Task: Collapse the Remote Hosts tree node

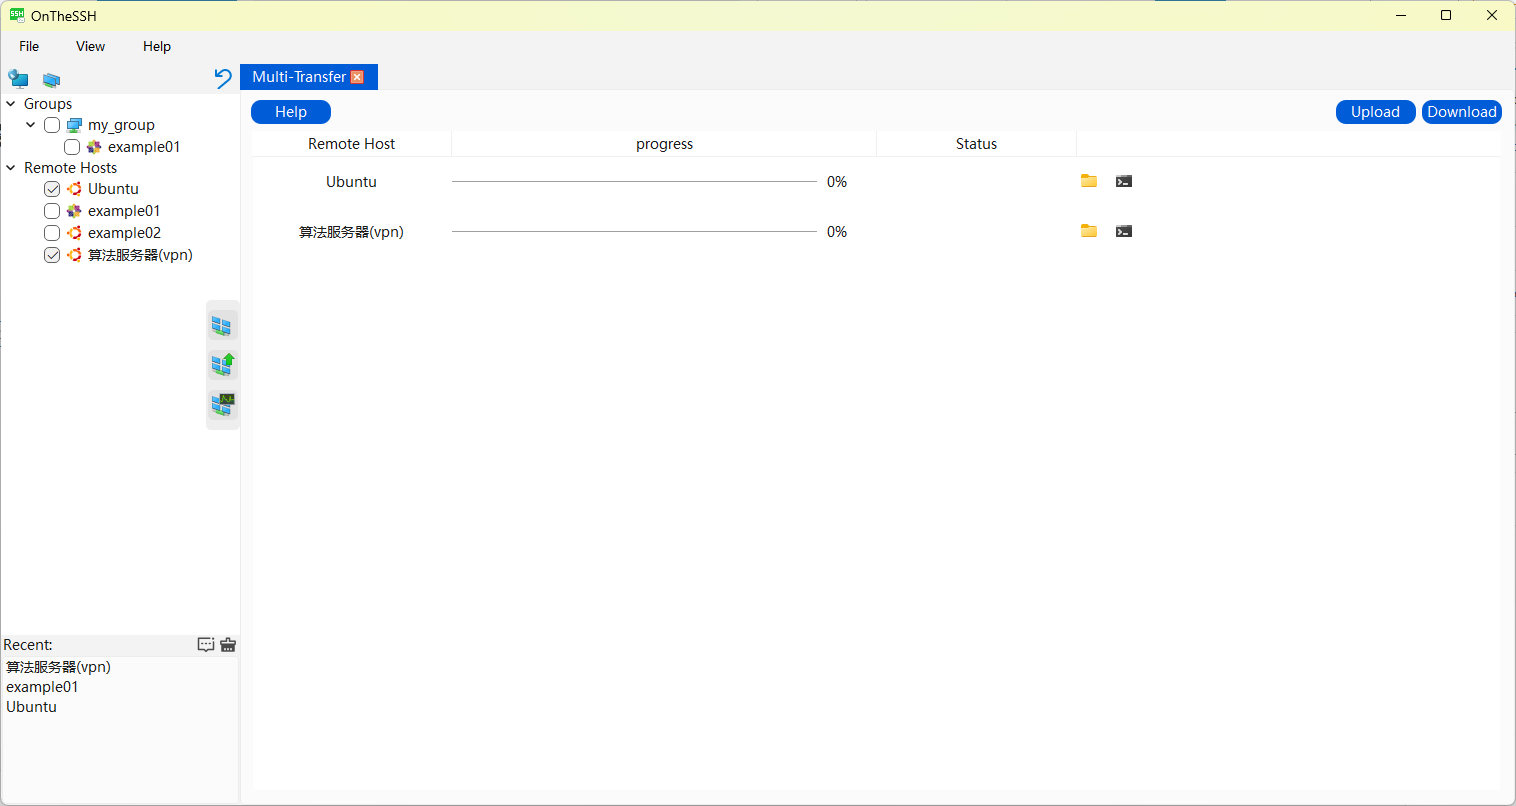Action: [x=11, y=168]
